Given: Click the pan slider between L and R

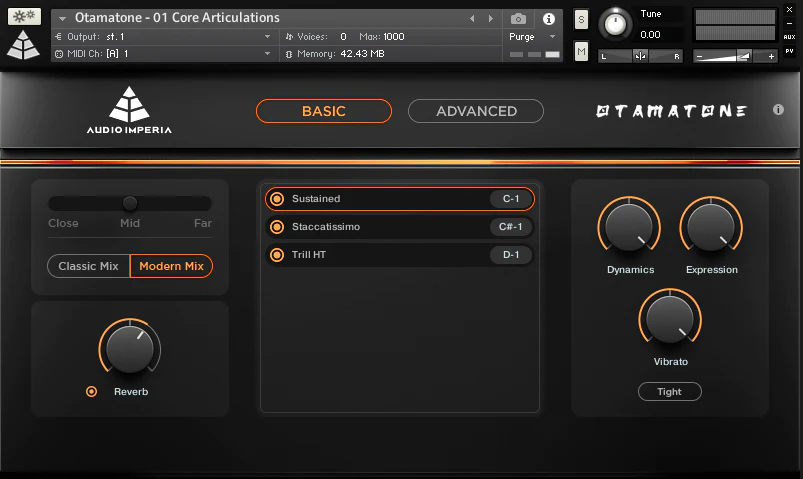Looking at the screenshot, I should coord(640,56).
